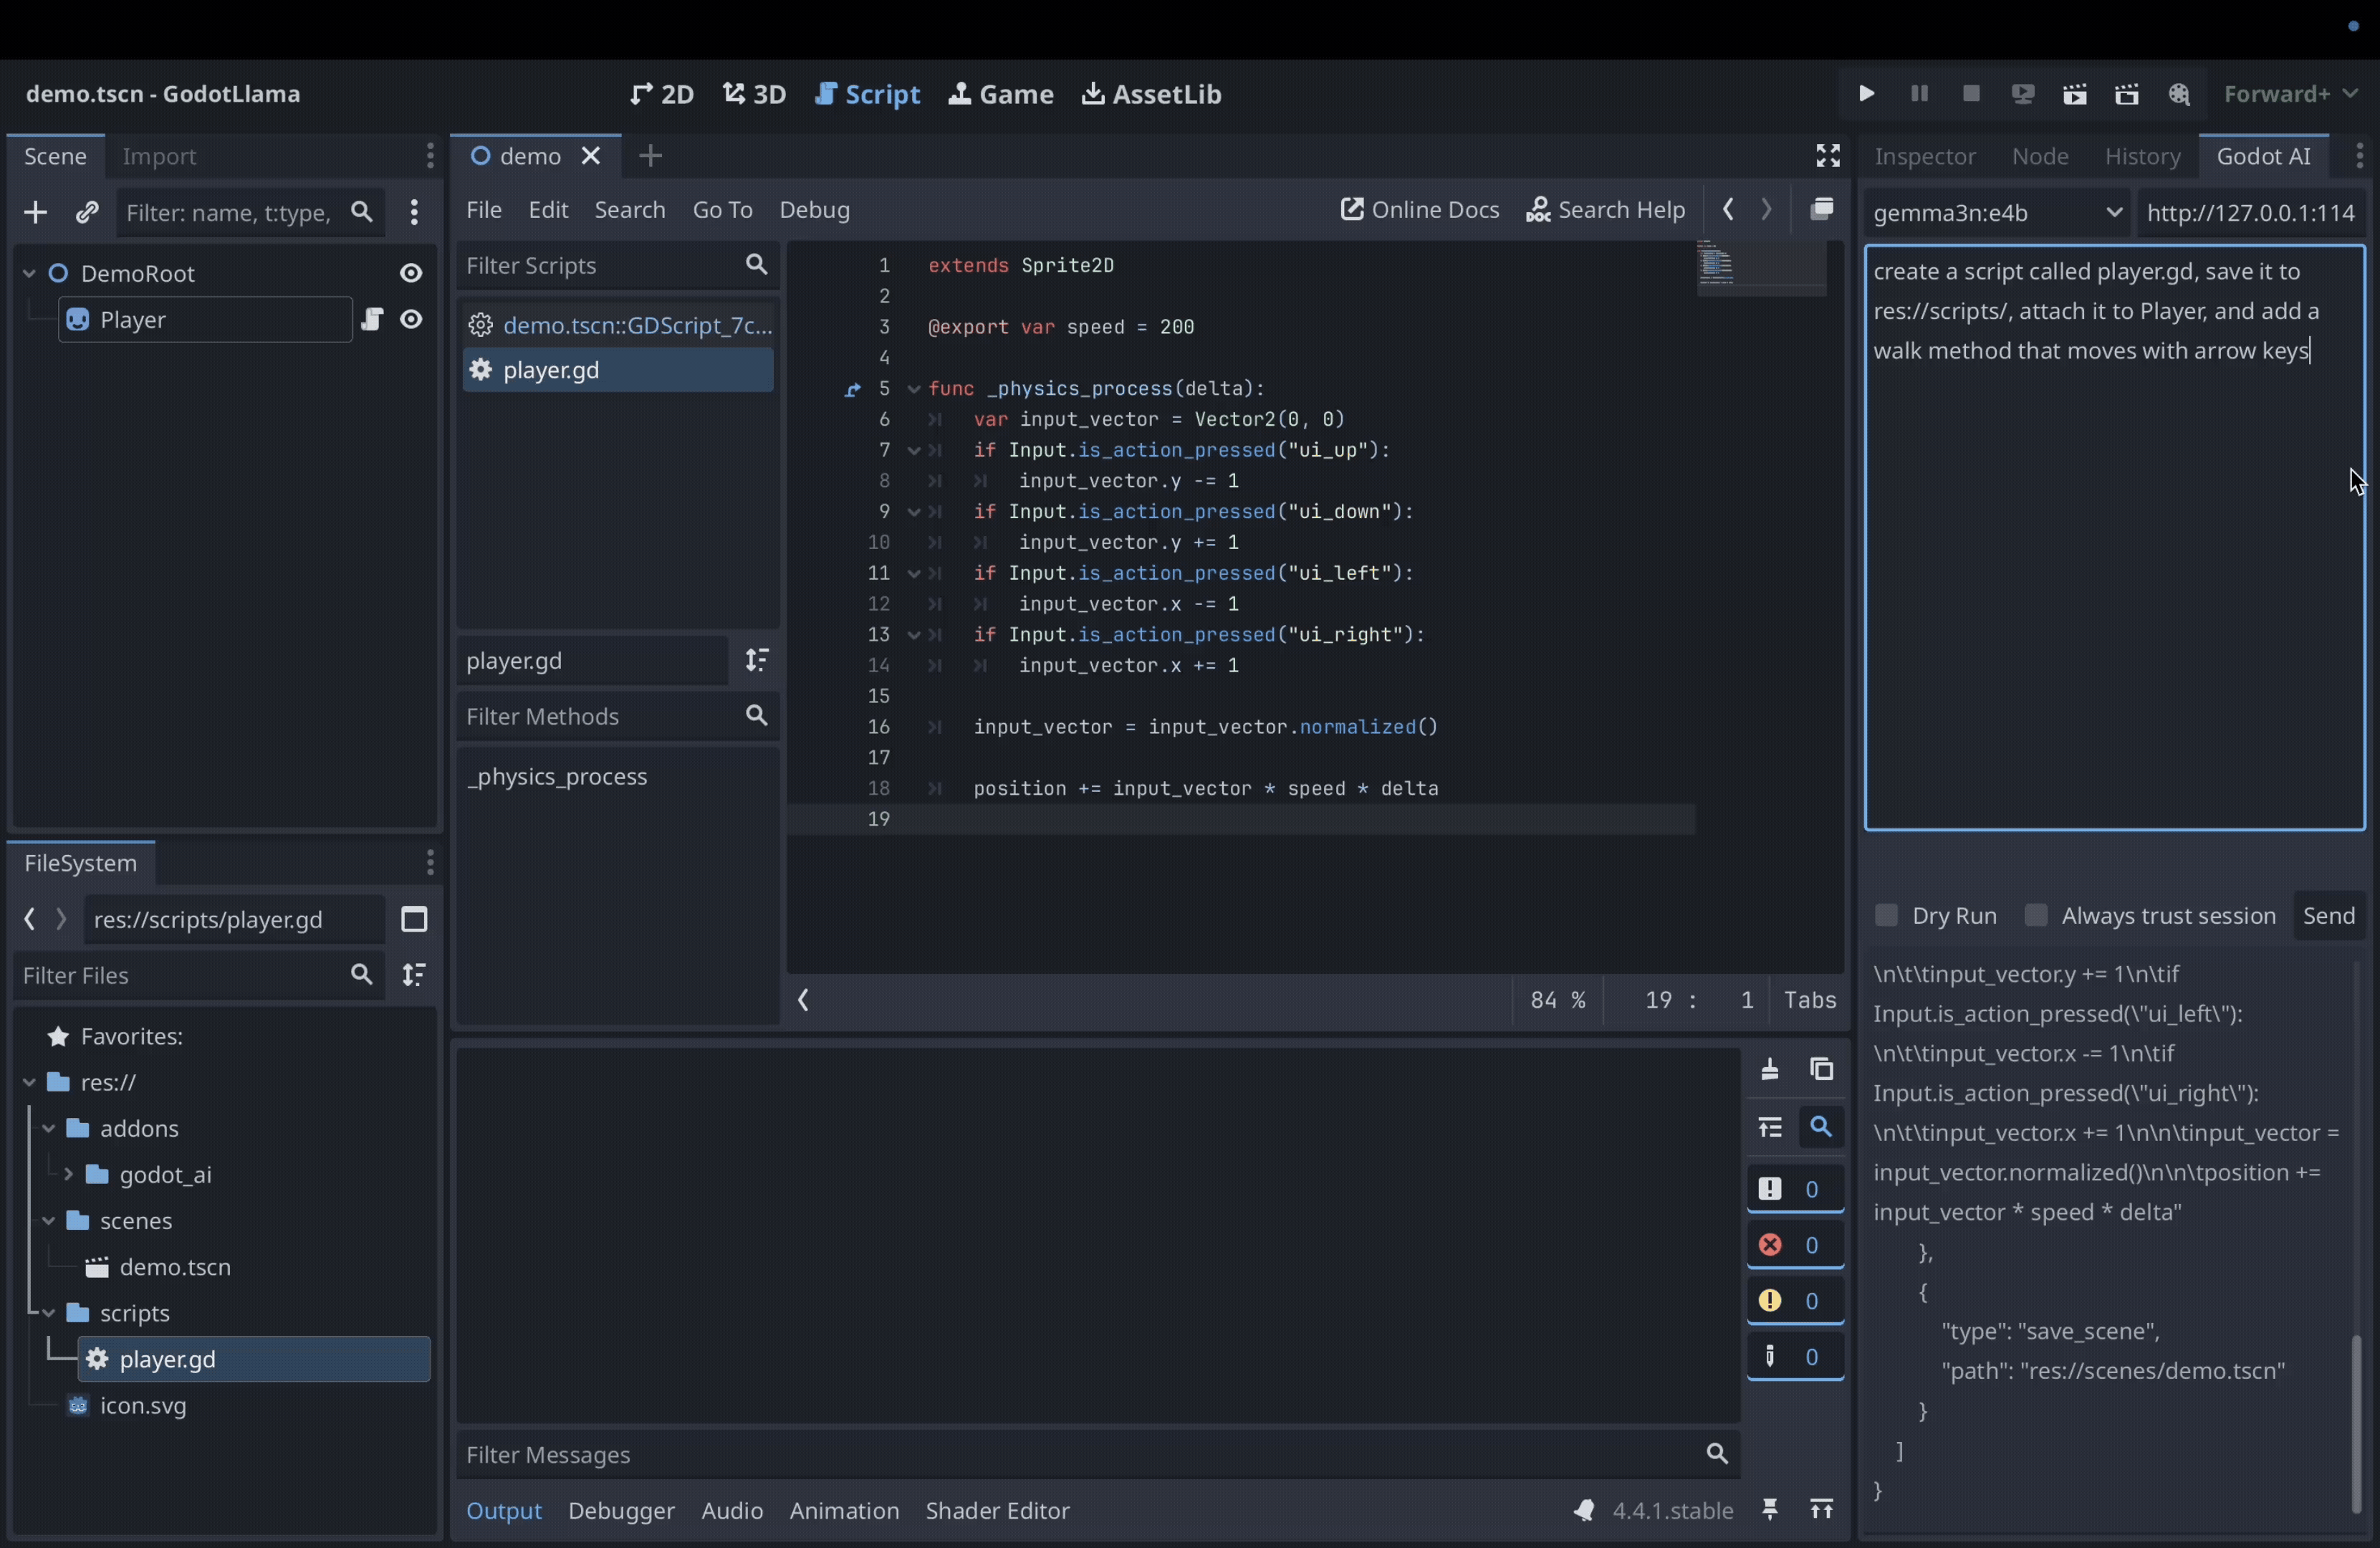Open the Forward+ renderer dropdown
Viewport: 2380px width, 1548px height.
click(2291, 94)
